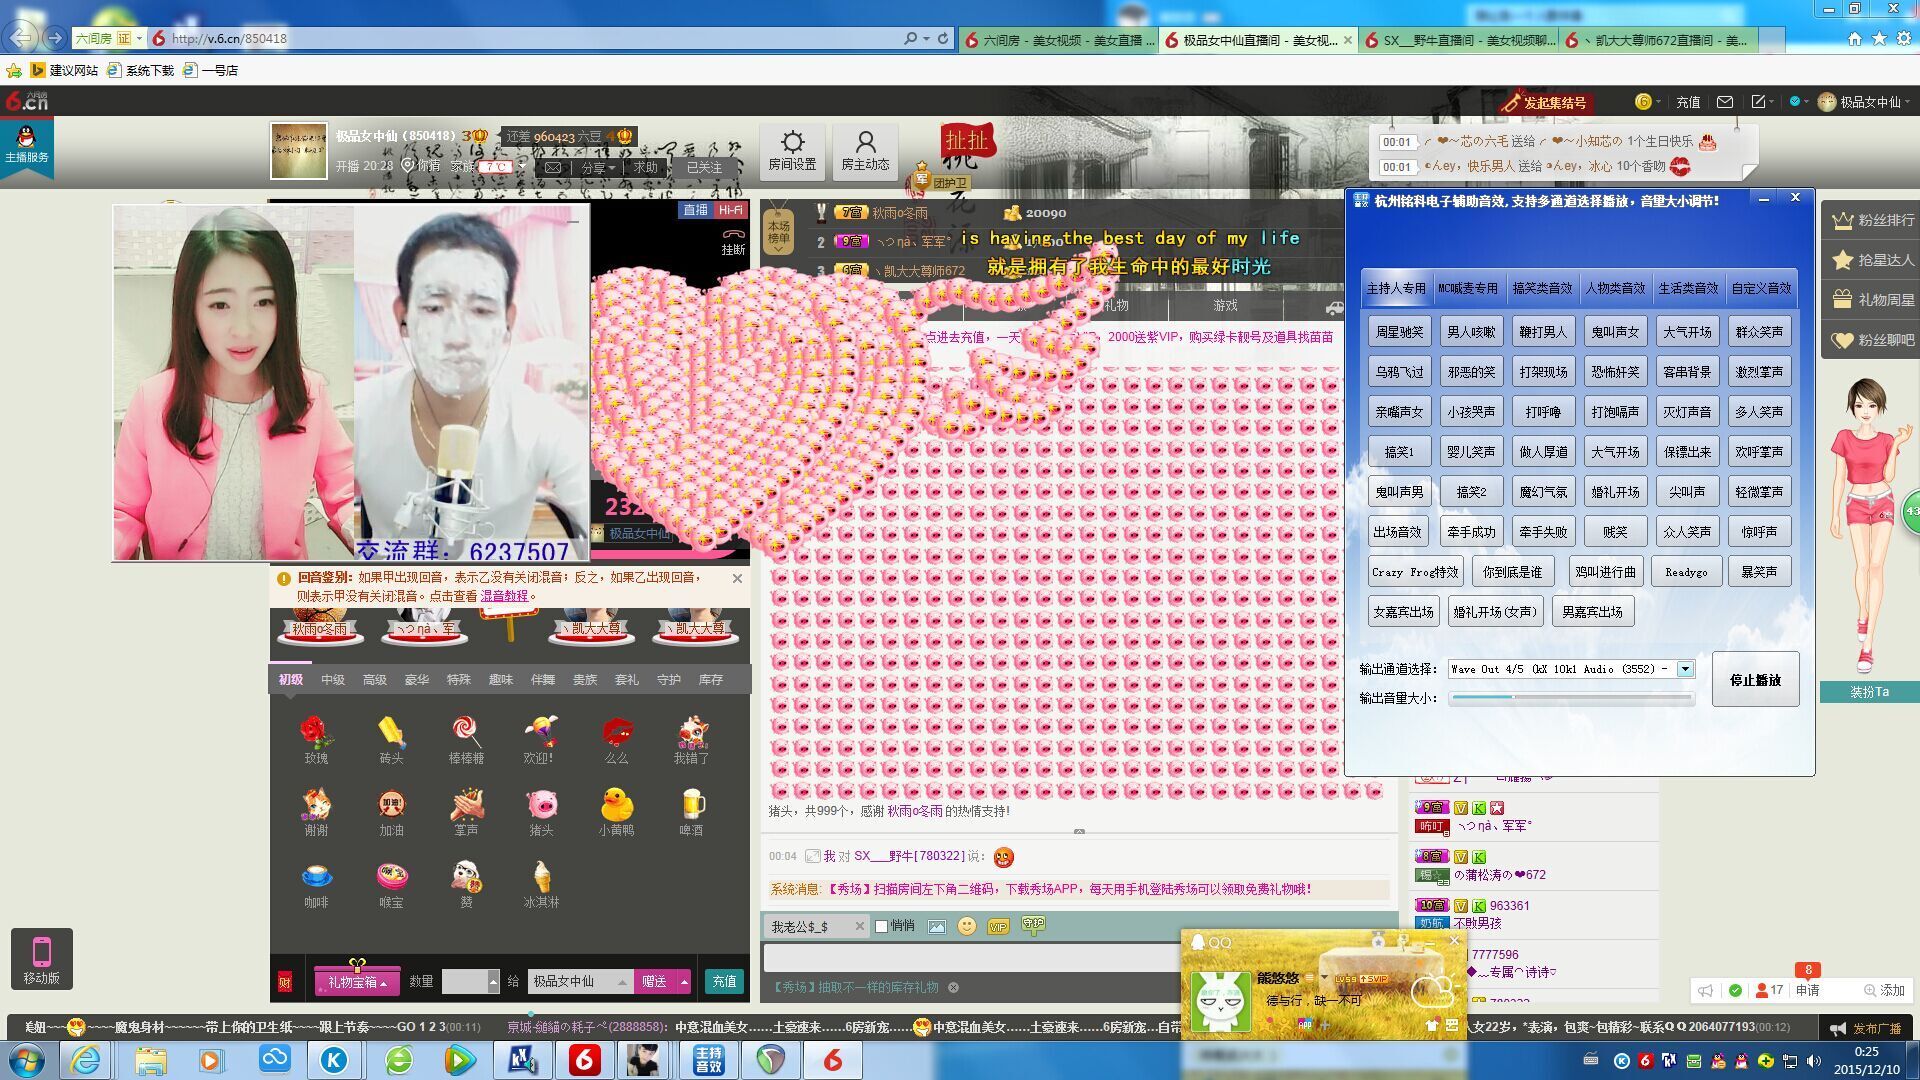Open the 人物类音效 tab

(x=1615, y=288)
